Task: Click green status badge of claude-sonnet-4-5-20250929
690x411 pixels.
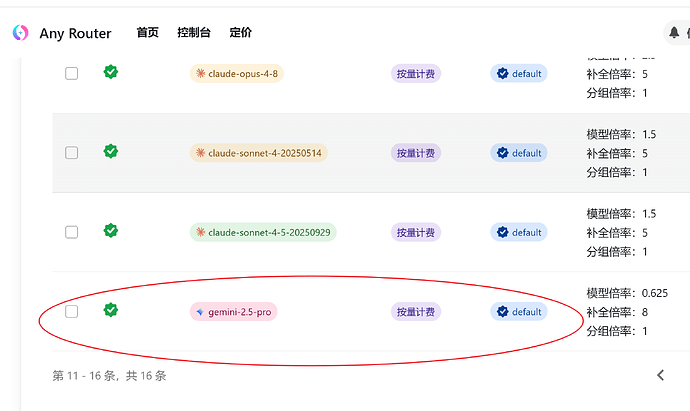Action: 111,231
